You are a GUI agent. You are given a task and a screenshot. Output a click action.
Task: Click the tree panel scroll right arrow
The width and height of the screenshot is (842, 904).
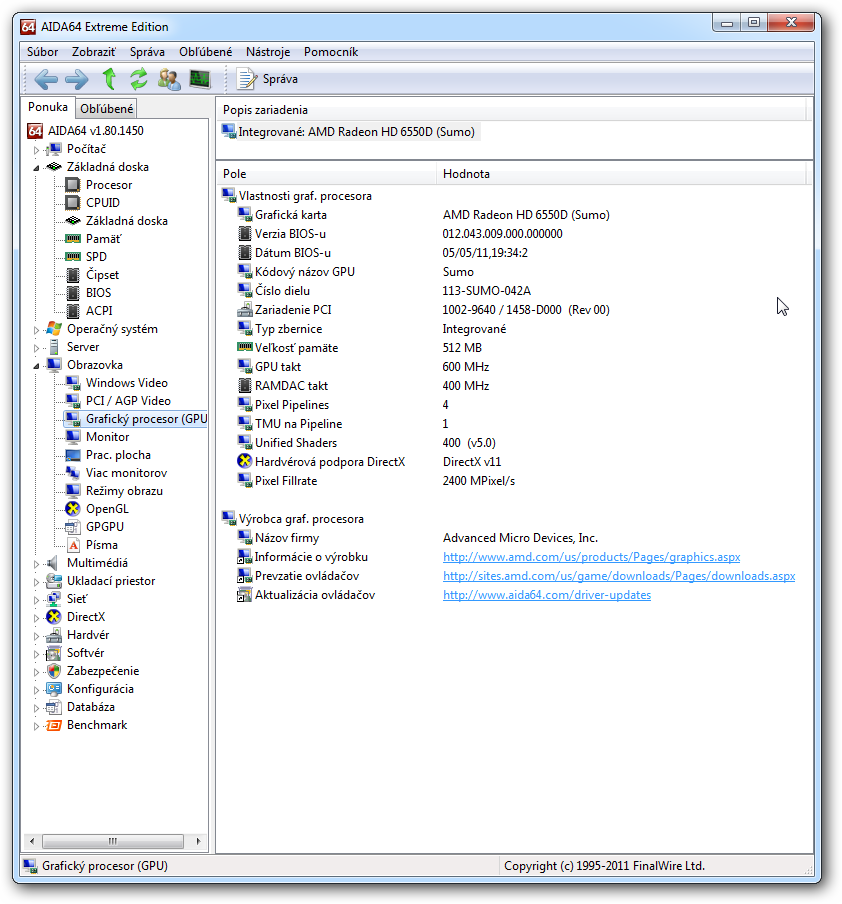point(199,841)
